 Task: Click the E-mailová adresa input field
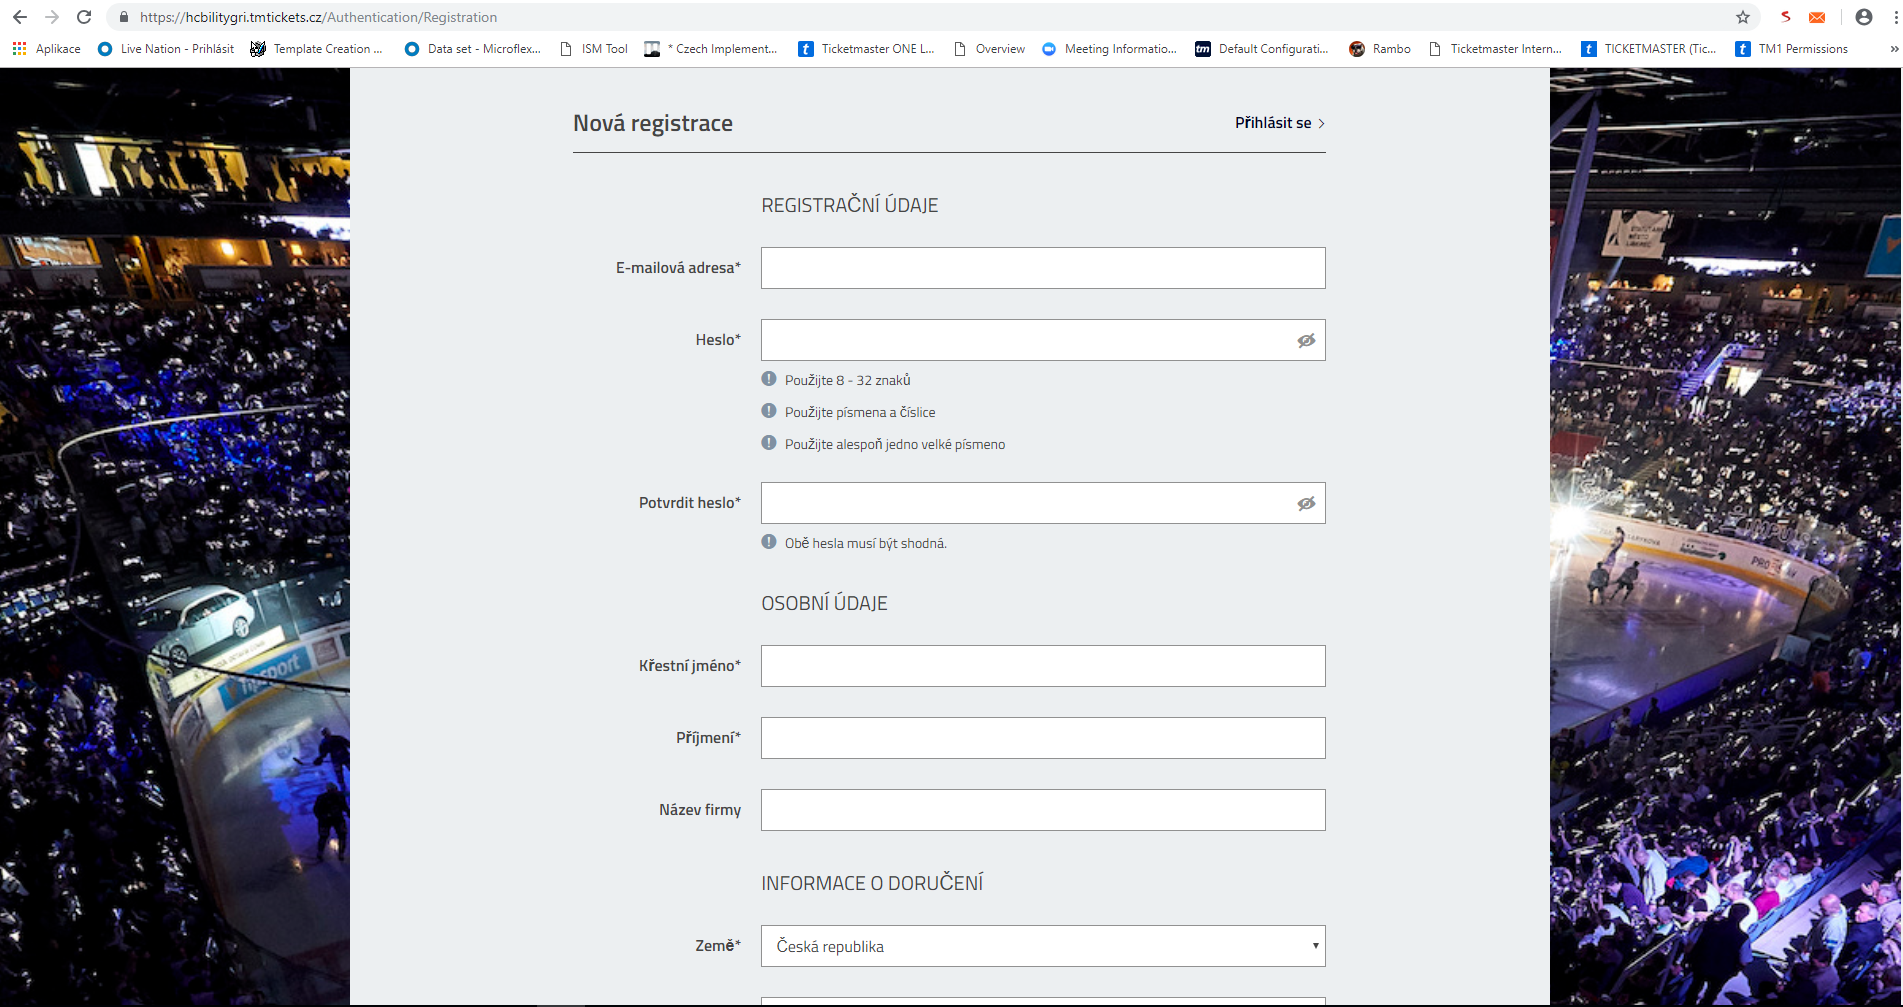tap(1043, 268)
